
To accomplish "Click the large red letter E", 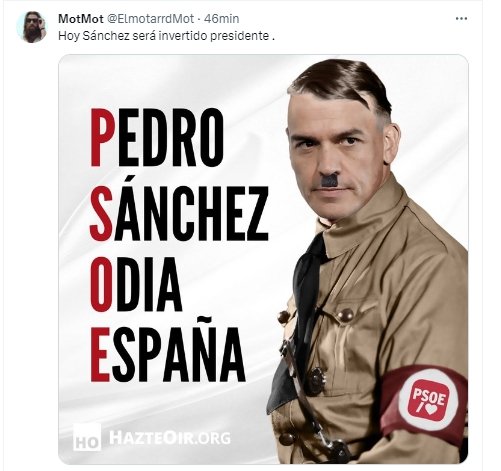I will pos(100,355).
